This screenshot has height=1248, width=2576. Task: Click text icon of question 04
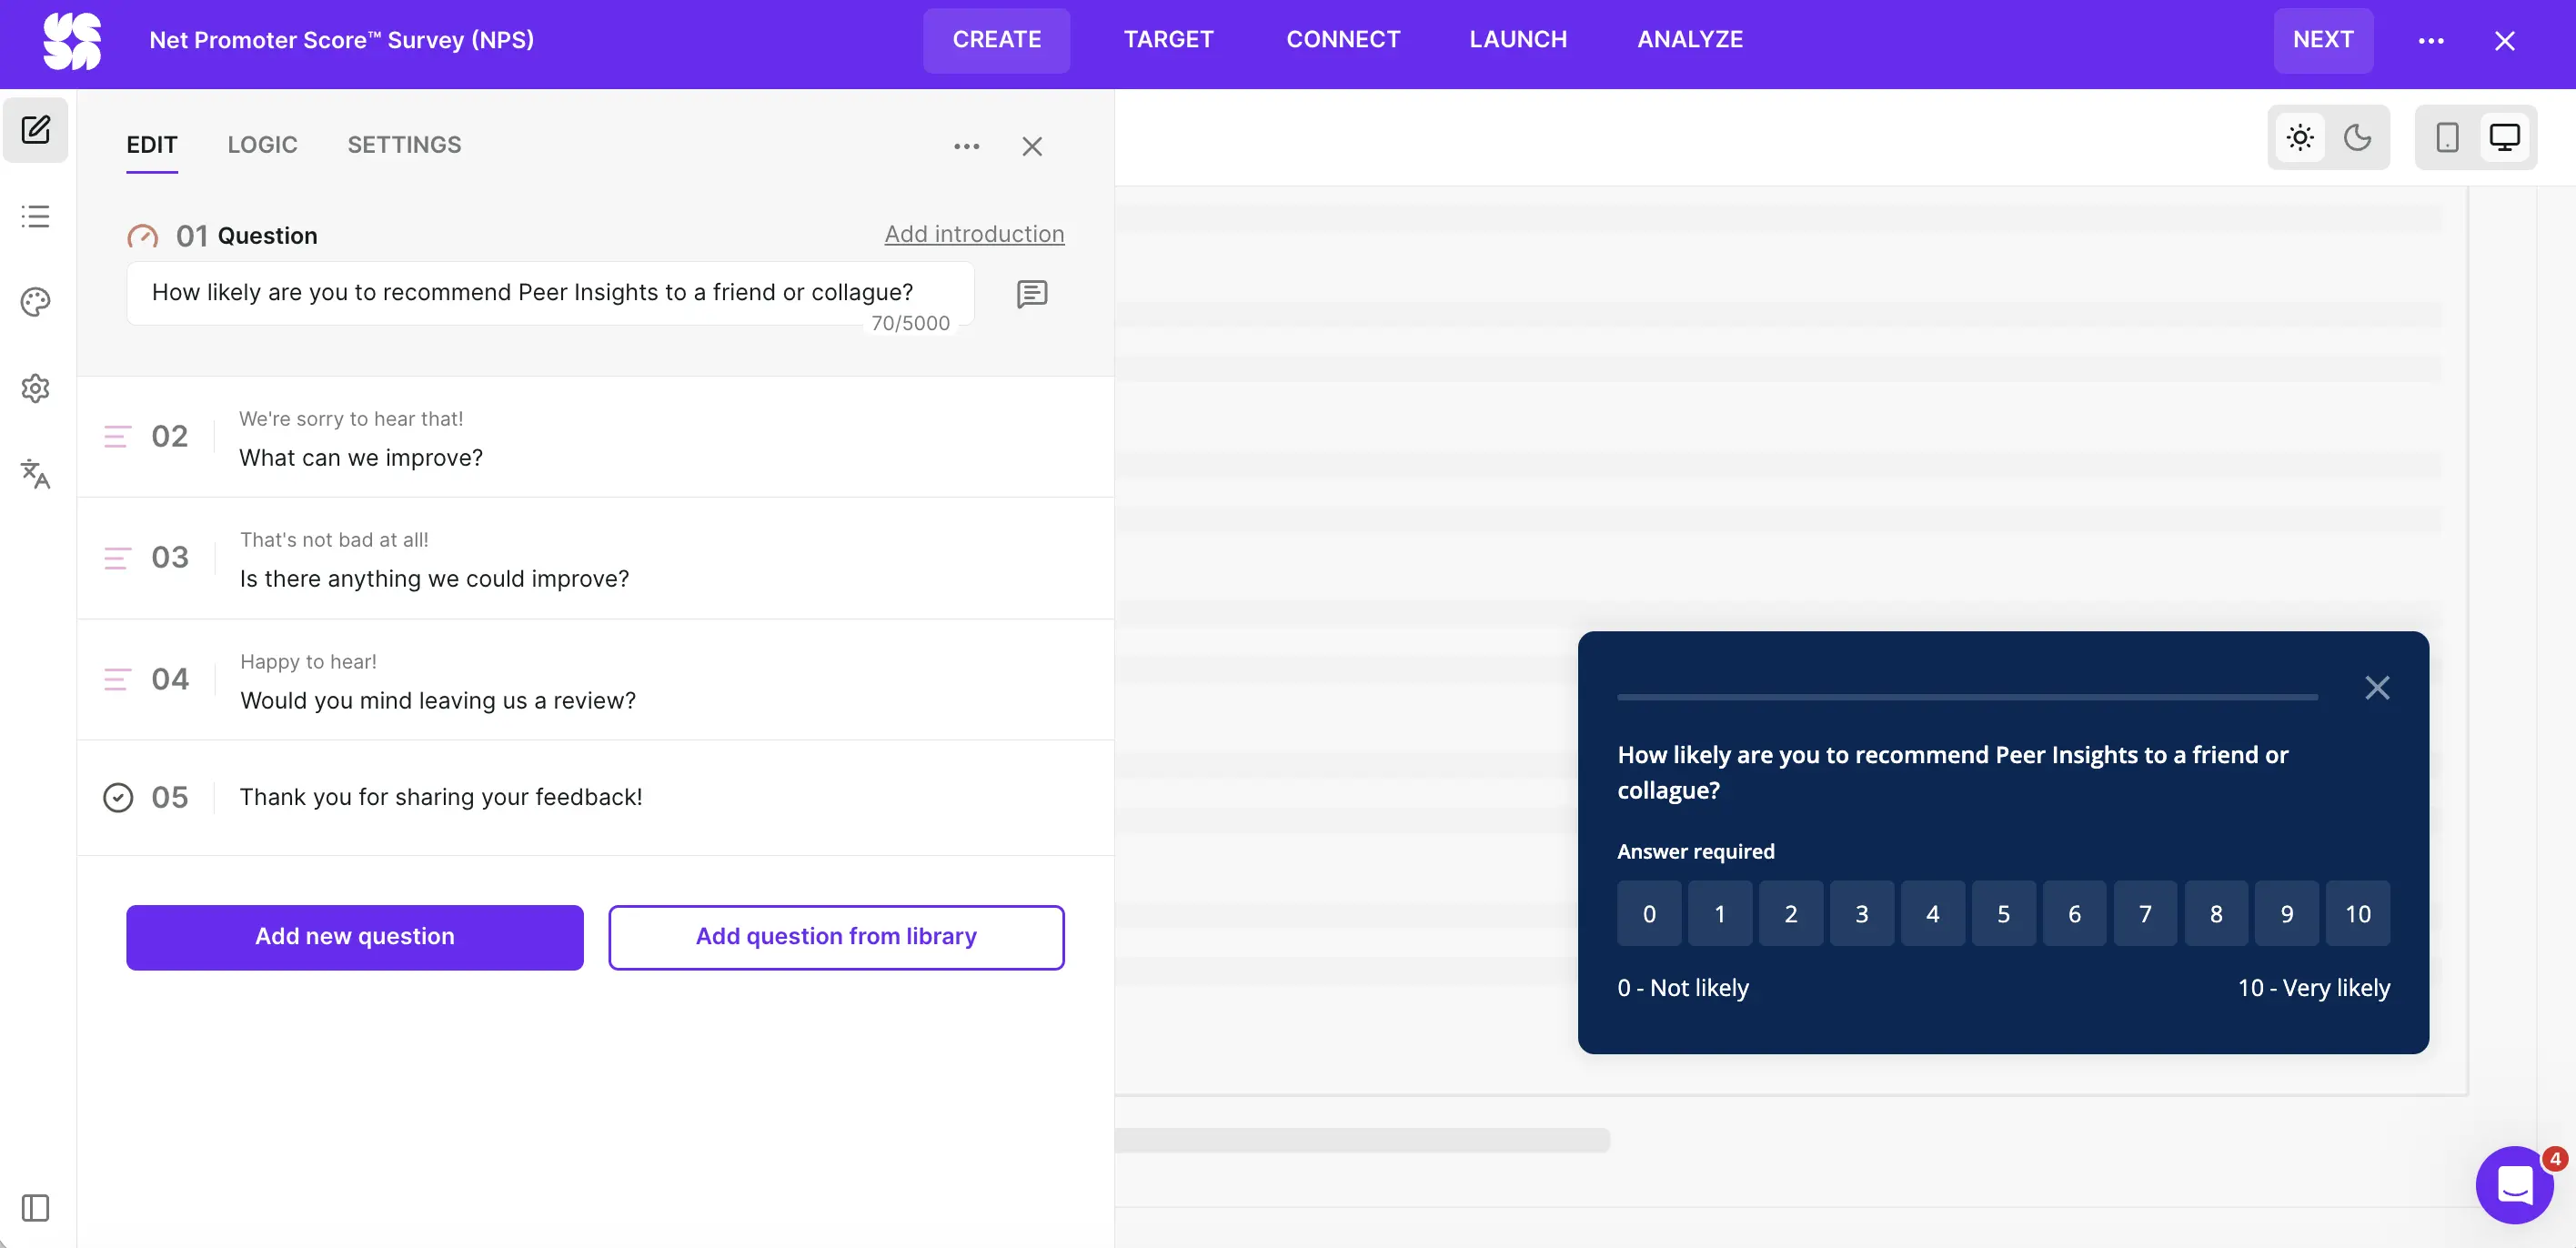coord(117,680)
